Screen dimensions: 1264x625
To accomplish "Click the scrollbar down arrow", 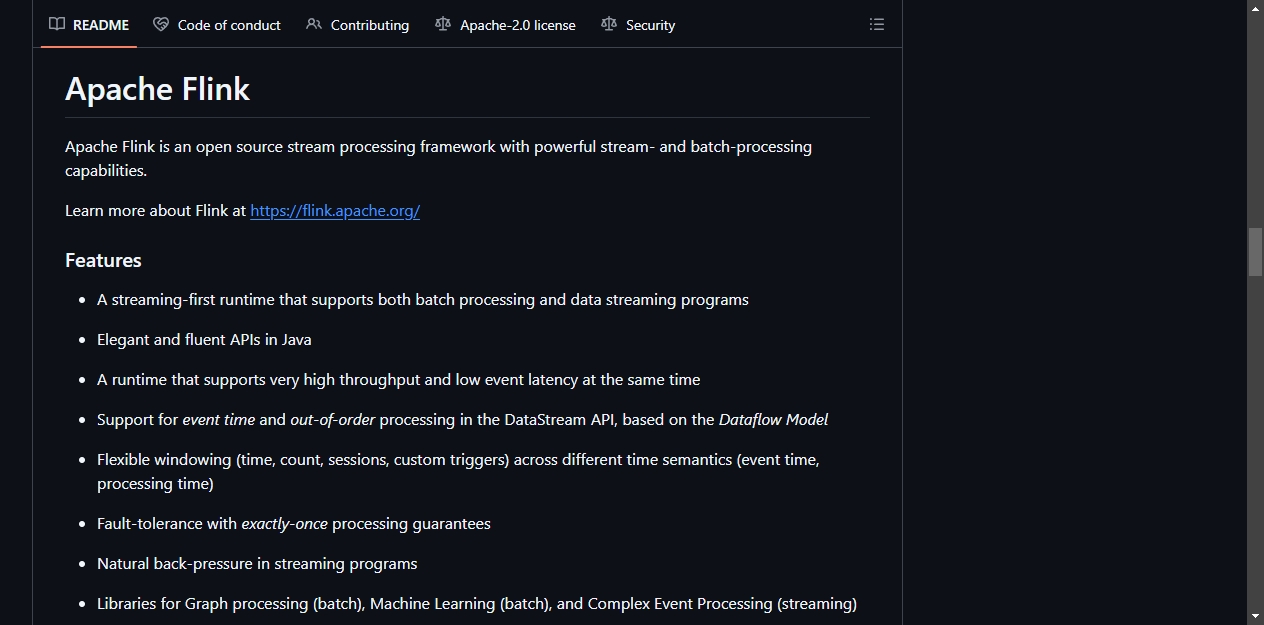I will pos(1255,616).
